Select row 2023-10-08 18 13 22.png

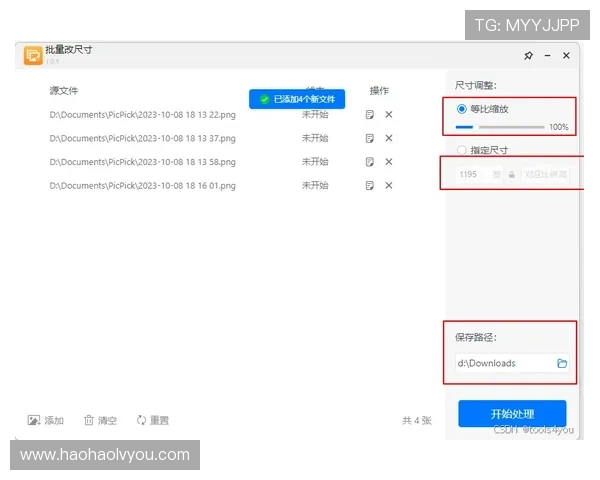tap(142, 115)
